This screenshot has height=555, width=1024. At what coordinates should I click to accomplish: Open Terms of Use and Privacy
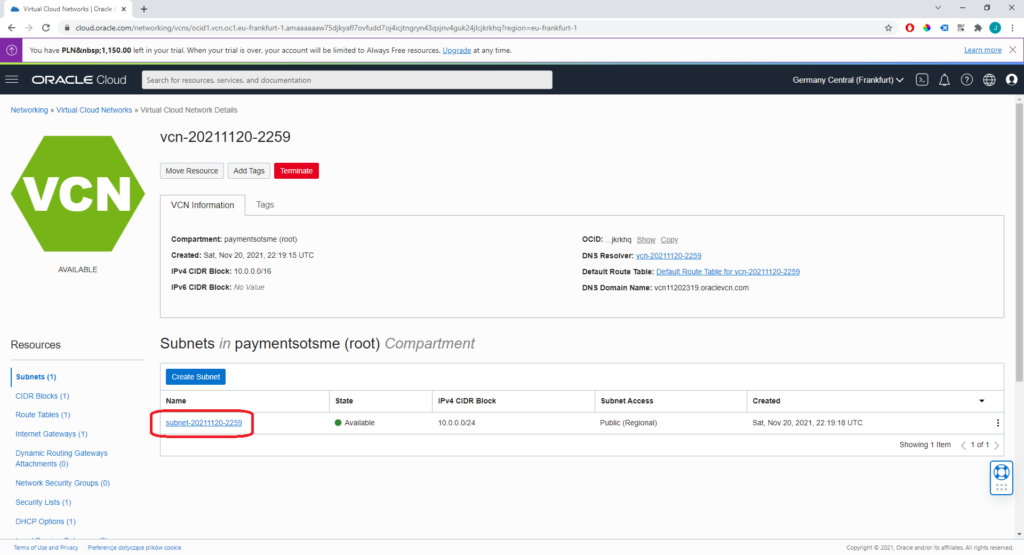[46, 548]
